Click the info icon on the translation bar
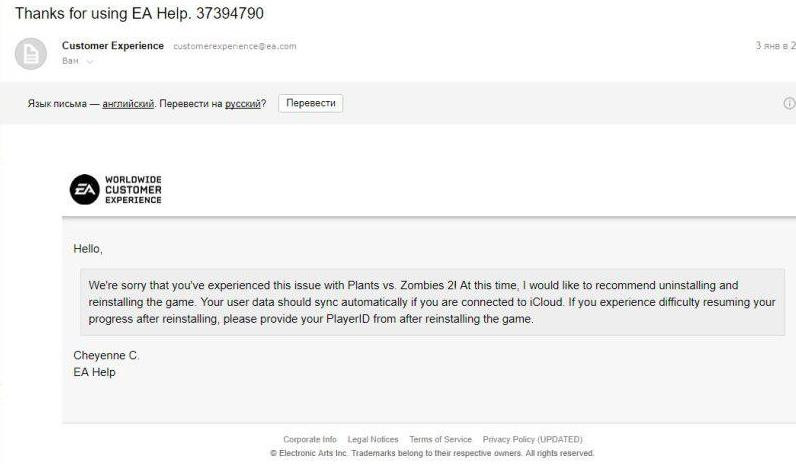Viewport: 796px width, 464px height. pyautogui.click(x=788, y=103)
